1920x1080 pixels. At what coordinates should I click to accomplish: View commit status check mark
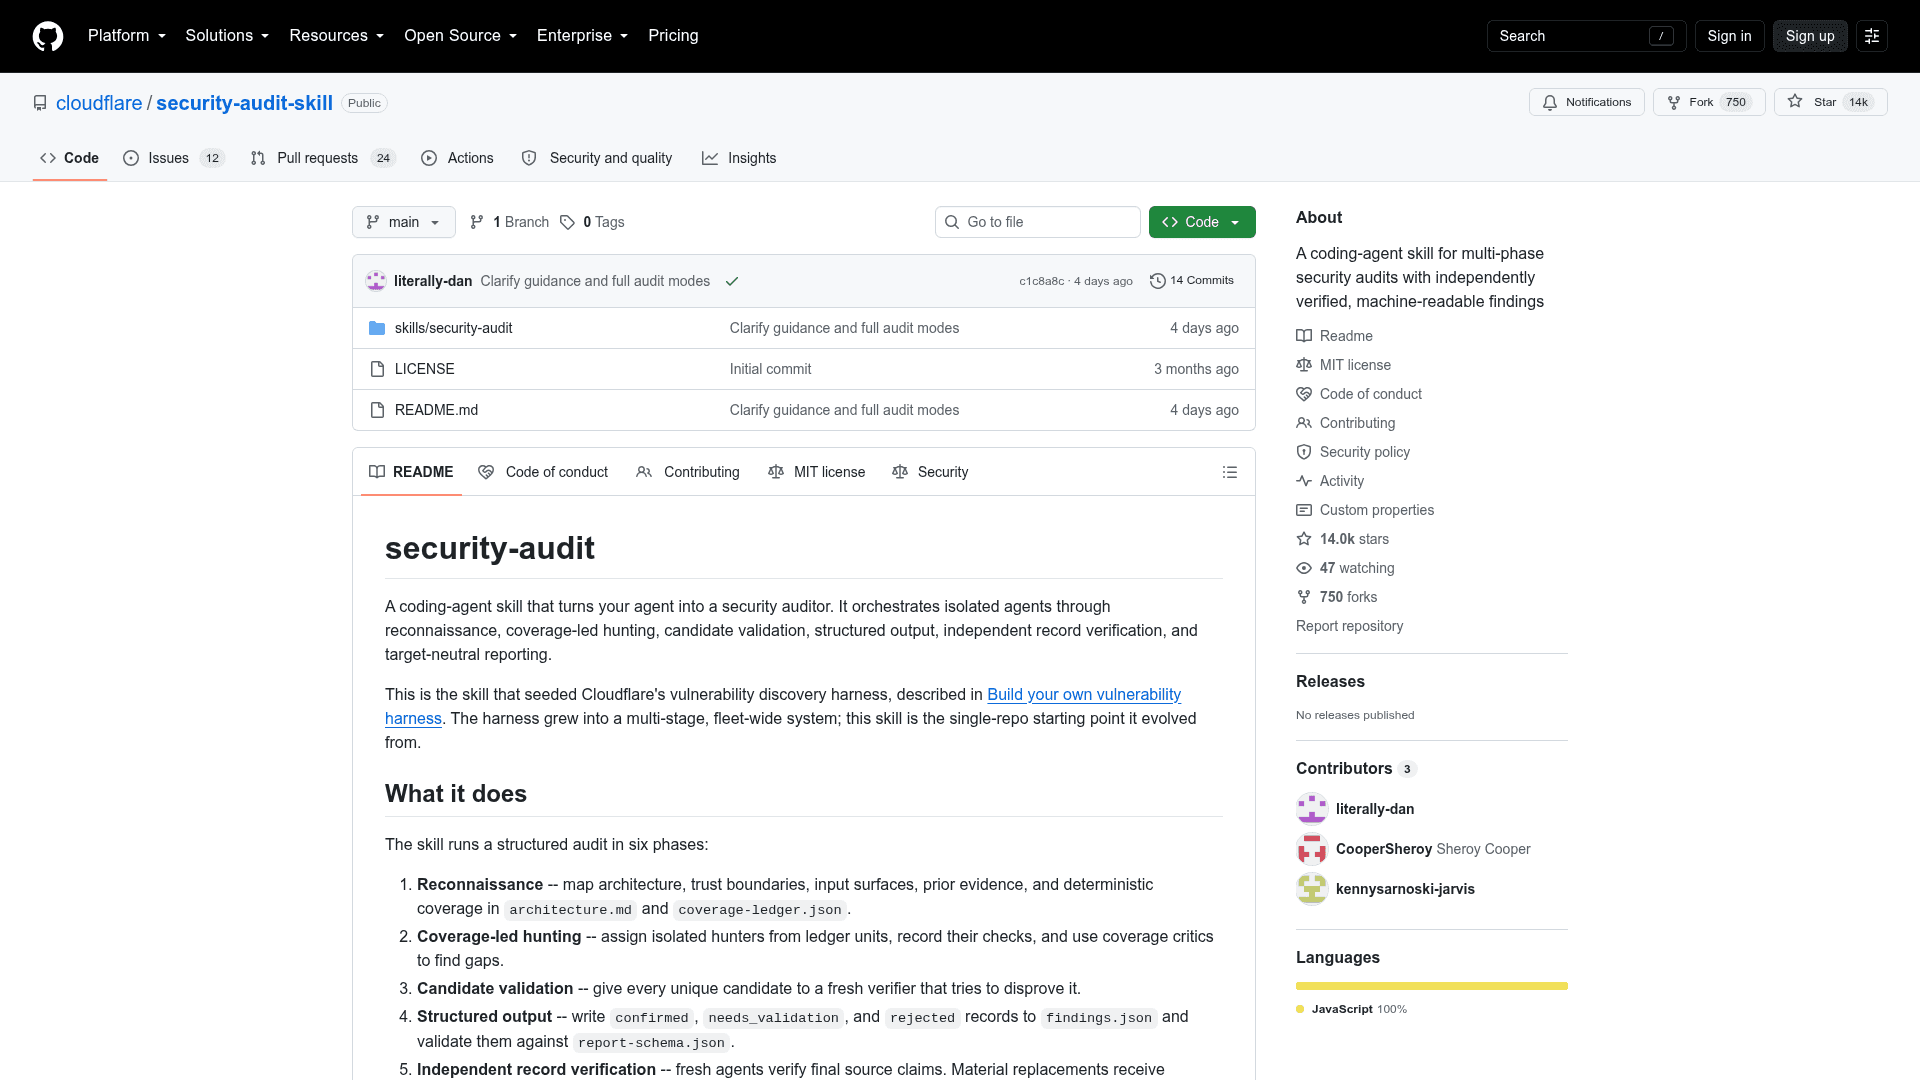click(732, 281)
